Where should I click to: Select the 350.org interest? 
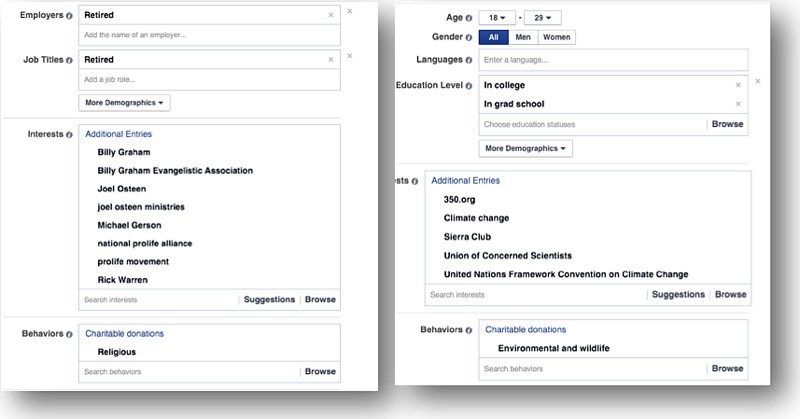click(x=459, y=200)
